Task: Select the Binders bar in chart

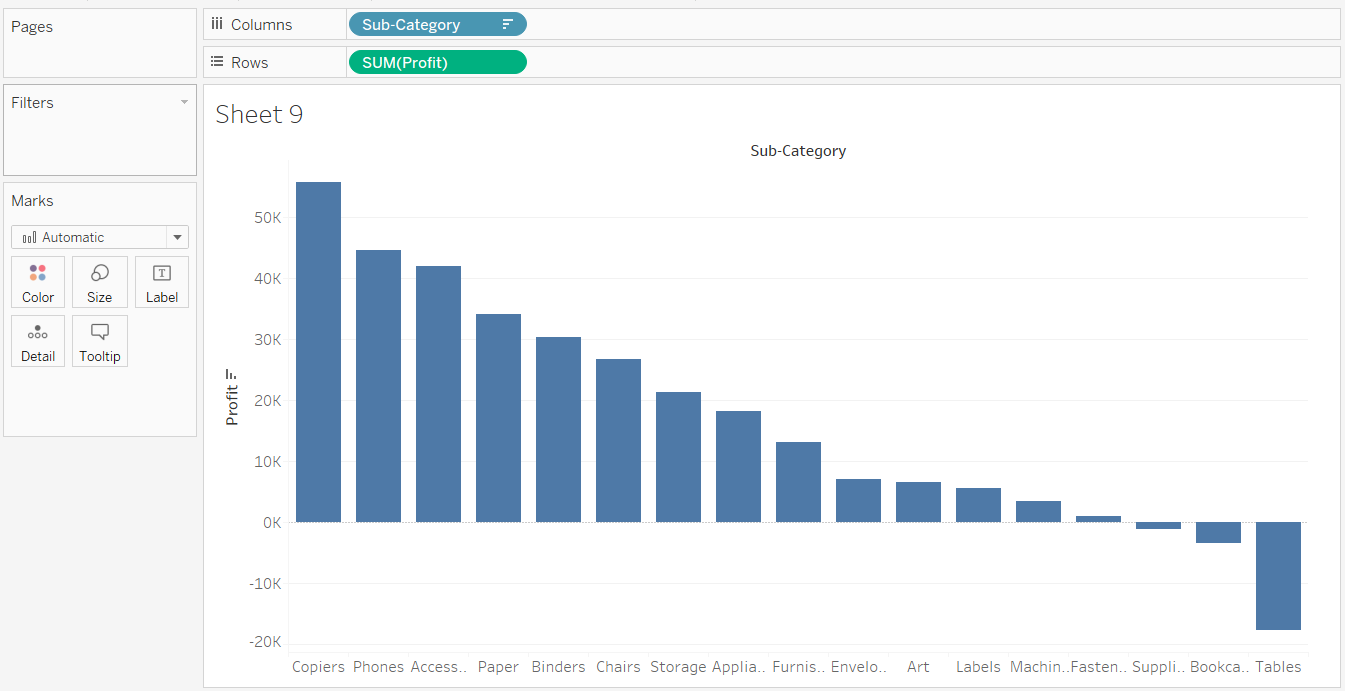Action: [558, 430]
